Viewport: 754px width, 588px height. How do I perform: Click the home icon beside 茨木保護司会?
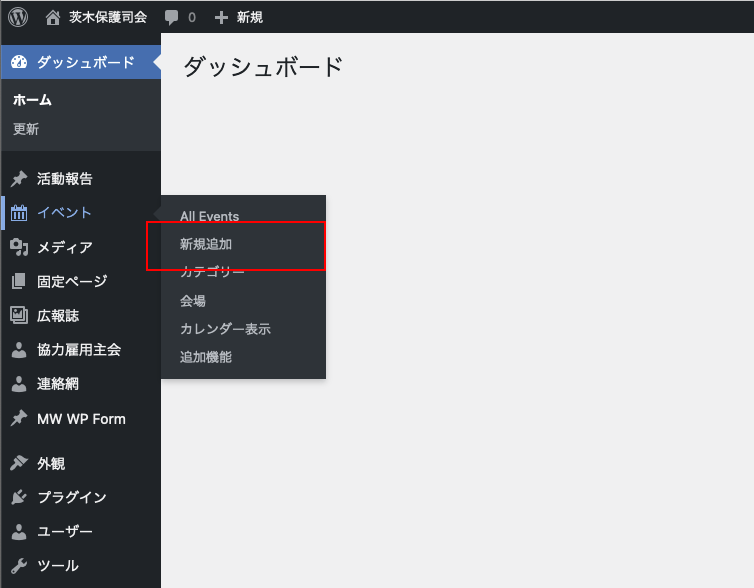tap(53, 17)
